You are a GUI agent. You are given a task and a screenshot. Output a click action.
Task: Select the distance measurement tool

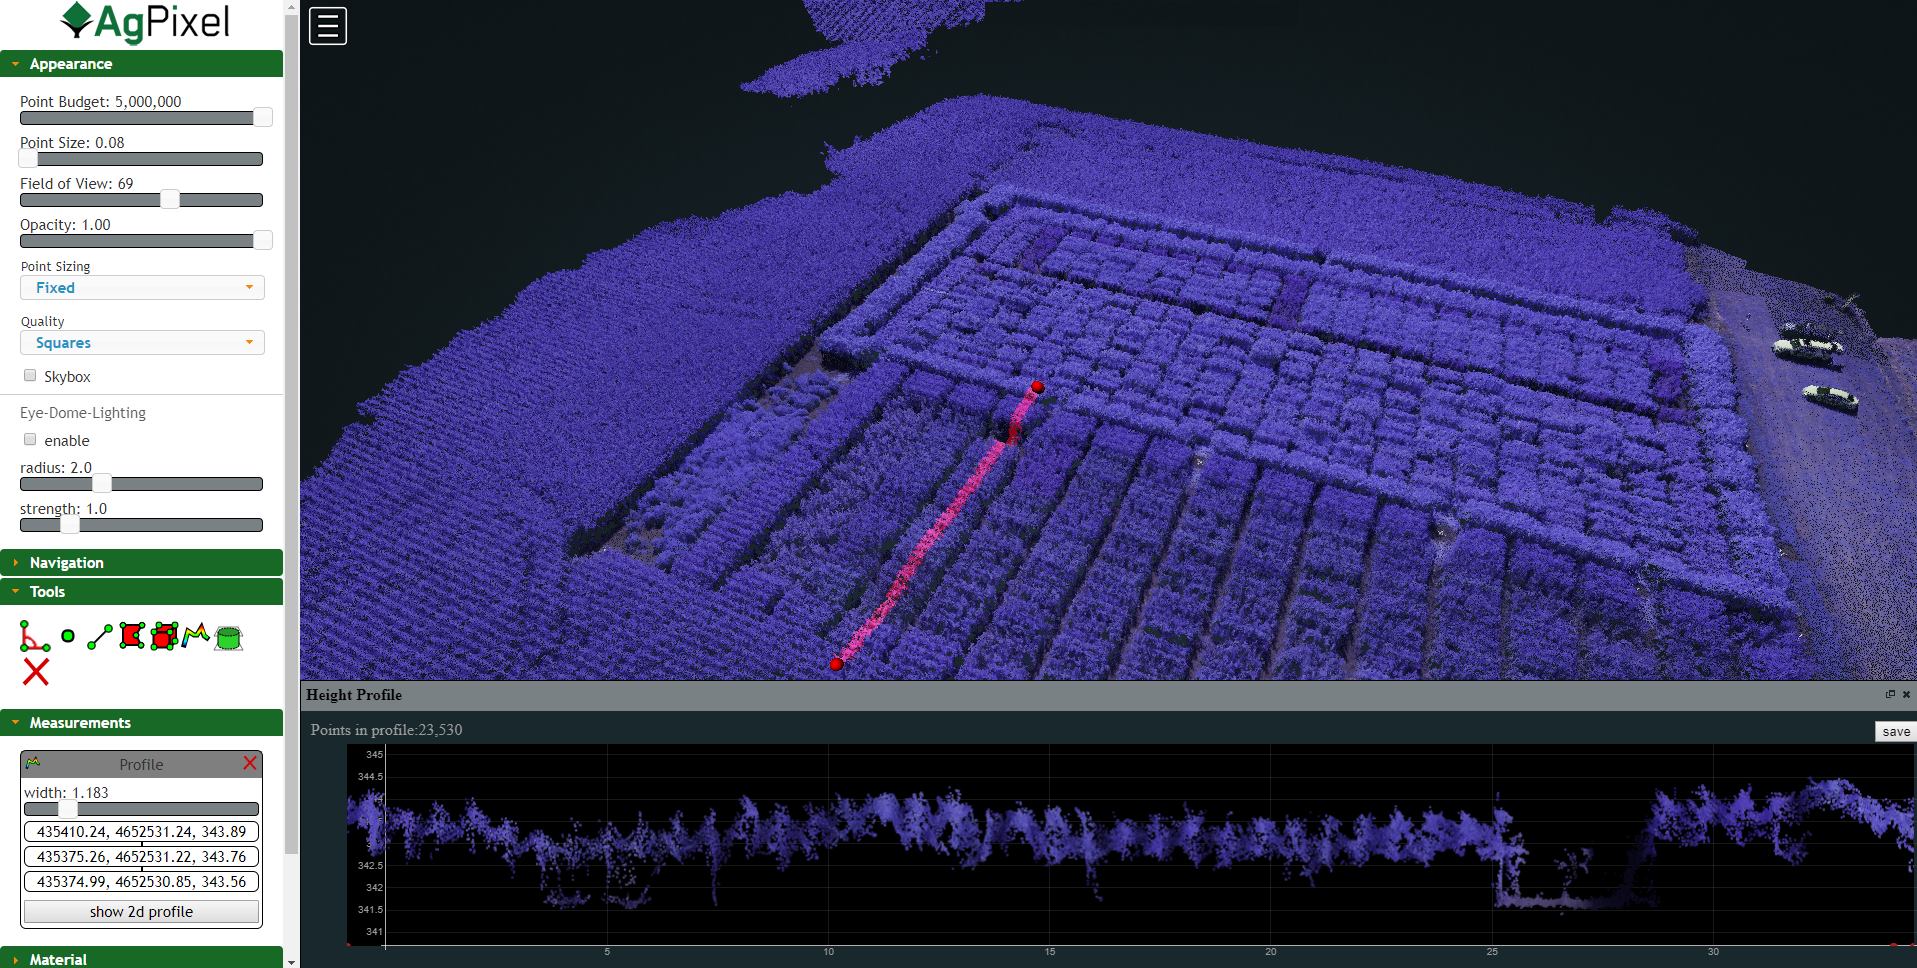coord(100,637)
